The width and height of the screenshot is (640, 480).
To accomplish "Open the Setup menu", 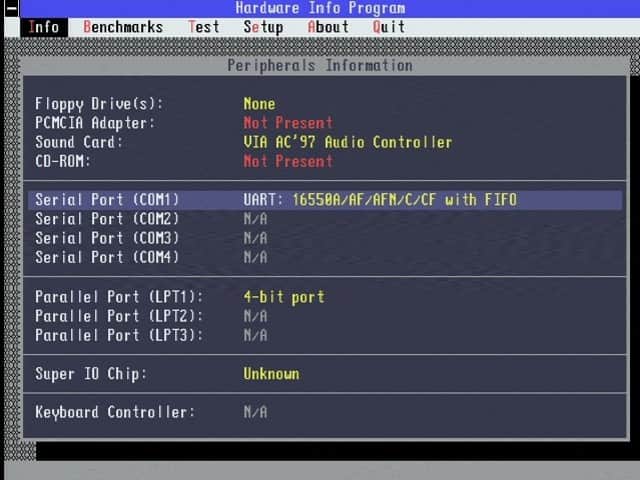I will coord(263,27).
